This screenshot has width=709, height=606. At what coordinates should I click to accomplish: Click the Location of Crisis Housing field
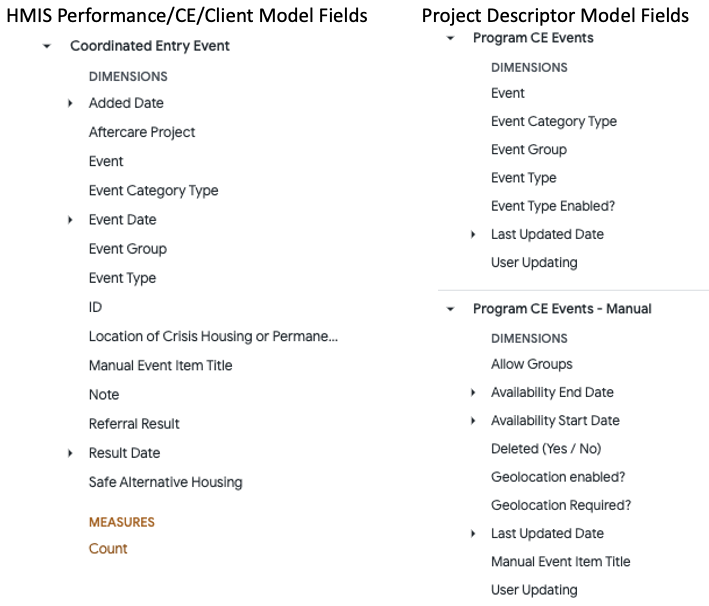point(213,336)
